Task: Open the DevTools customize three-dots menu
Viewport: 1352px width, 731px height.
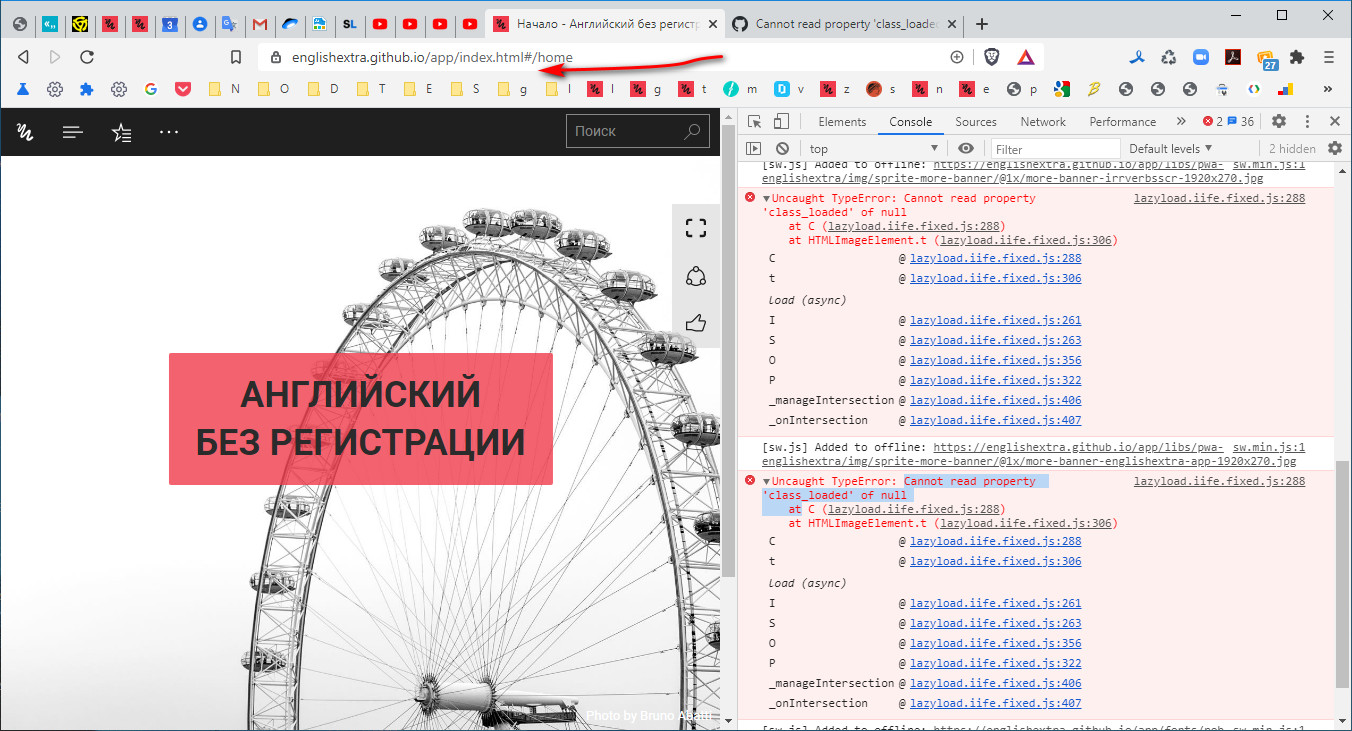Action: [x=1308, y=122]
